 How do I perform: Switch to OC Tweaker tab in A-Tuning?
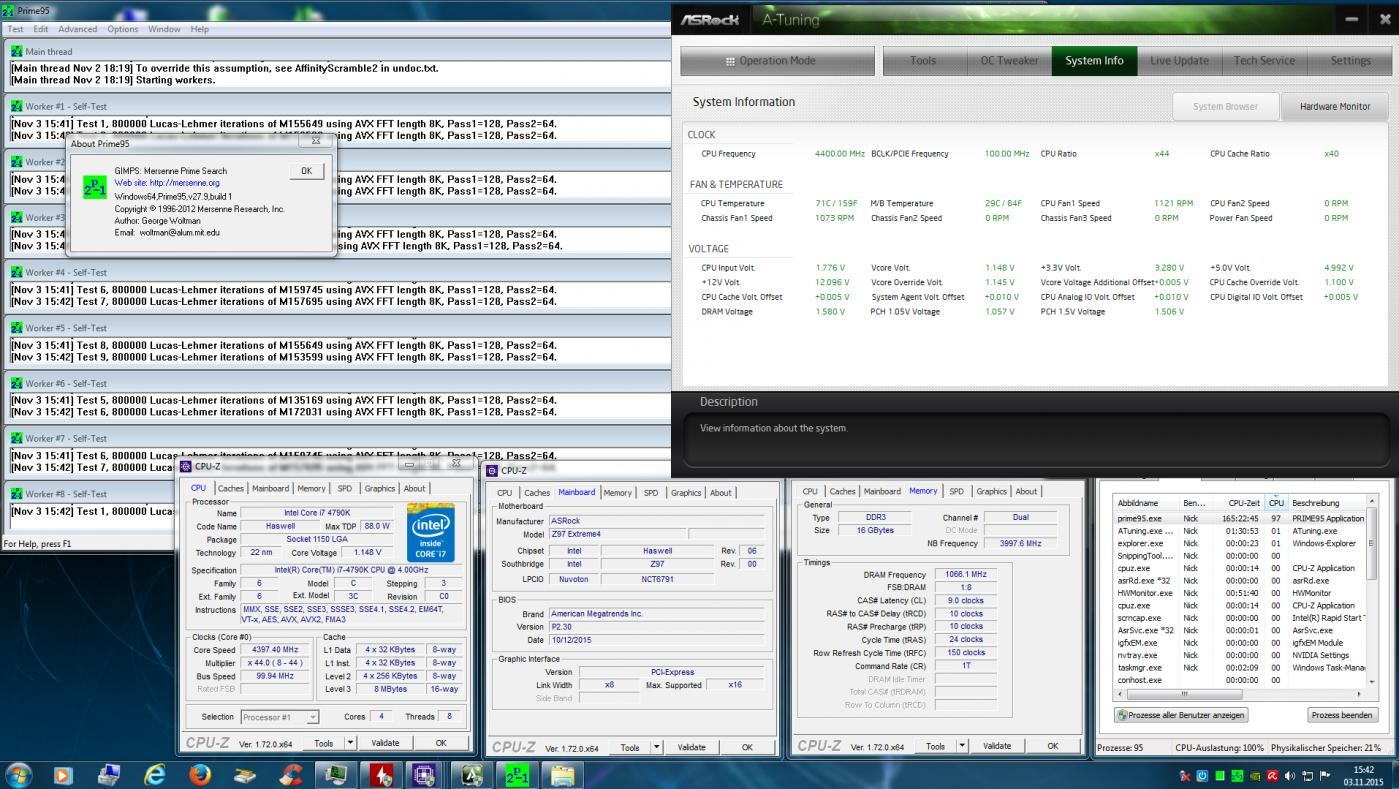(1009, 61)
